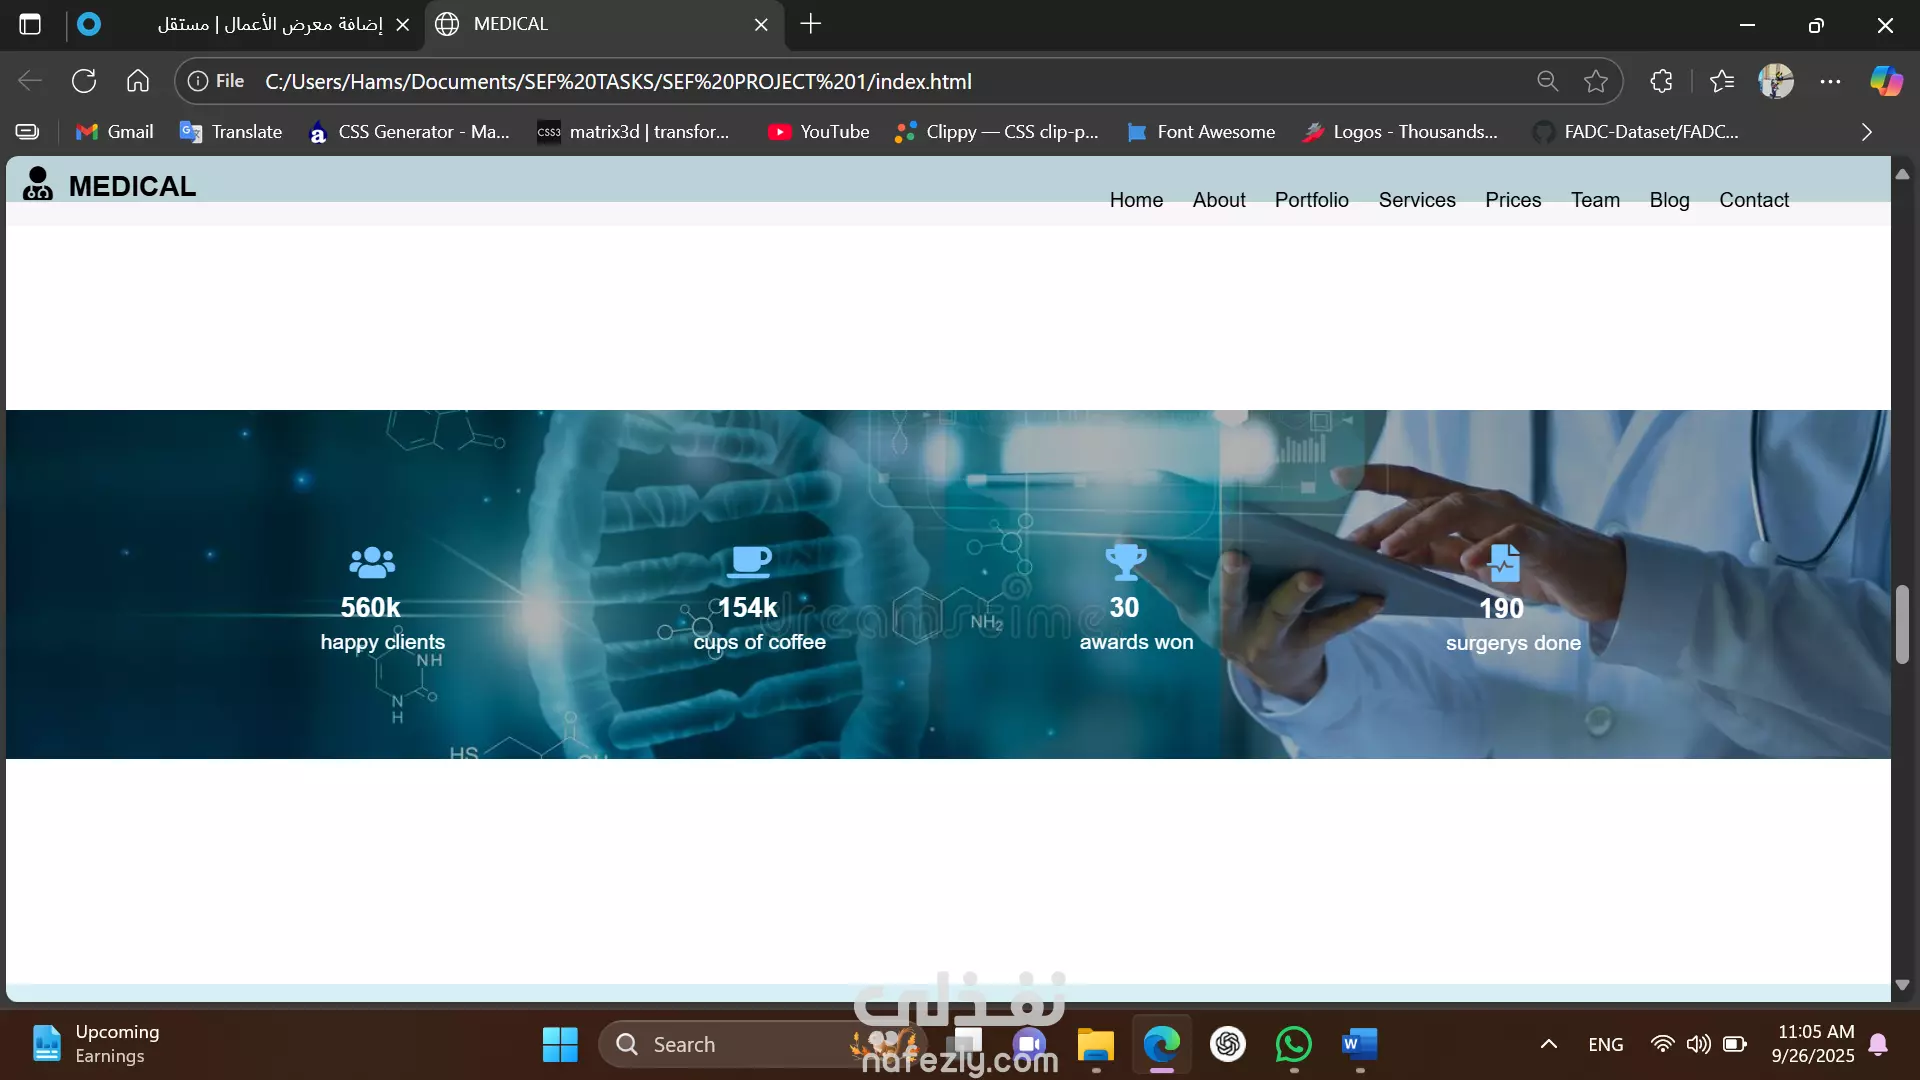Image resolution: width=1920 pixels, height=1080 pixels.
Task: Click the MEDICAL doctor logo icon
Action: (38, 184)
